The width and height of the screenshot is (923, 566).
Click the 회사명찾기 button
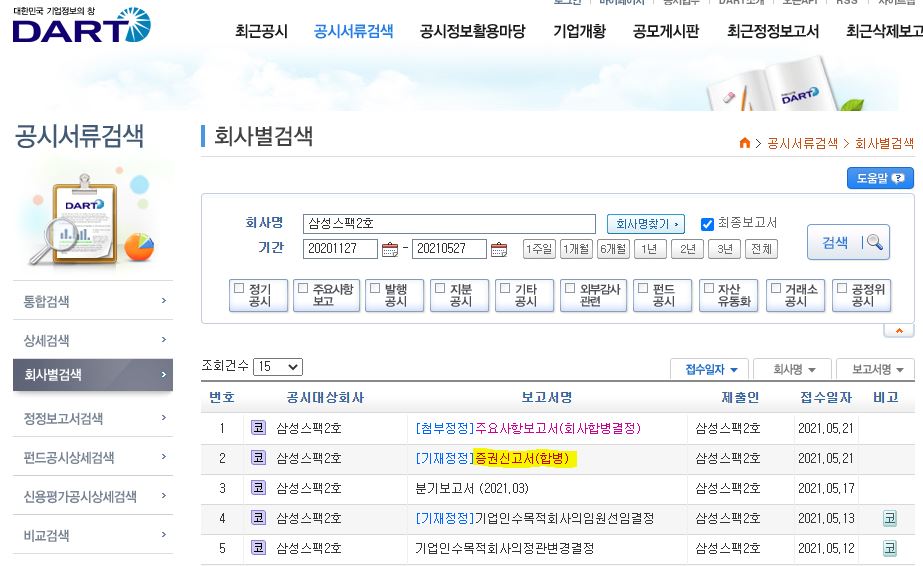click(646, 224)
